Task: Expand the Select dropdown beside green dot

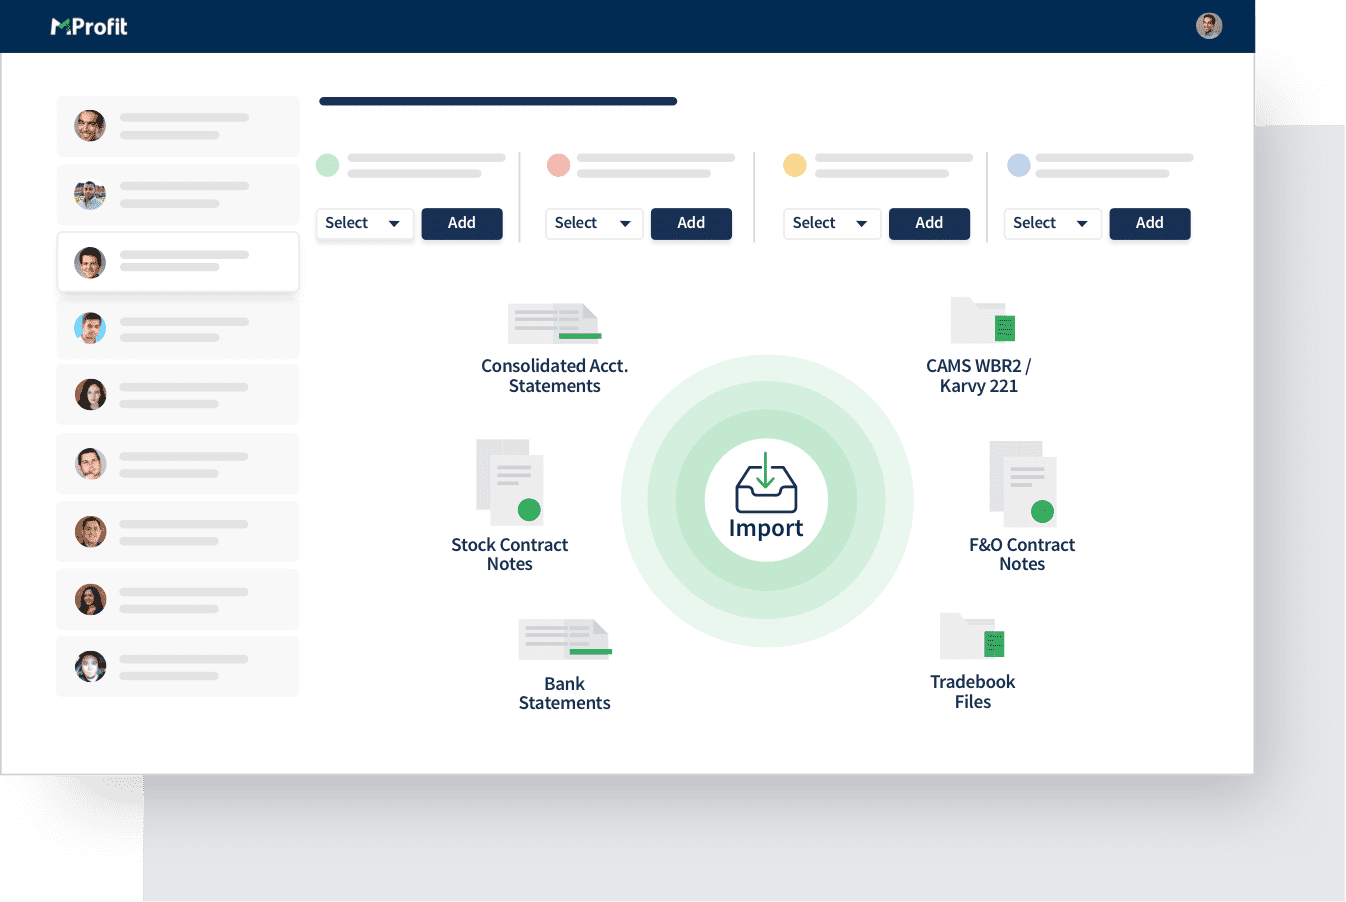Action: coord(364,223)
